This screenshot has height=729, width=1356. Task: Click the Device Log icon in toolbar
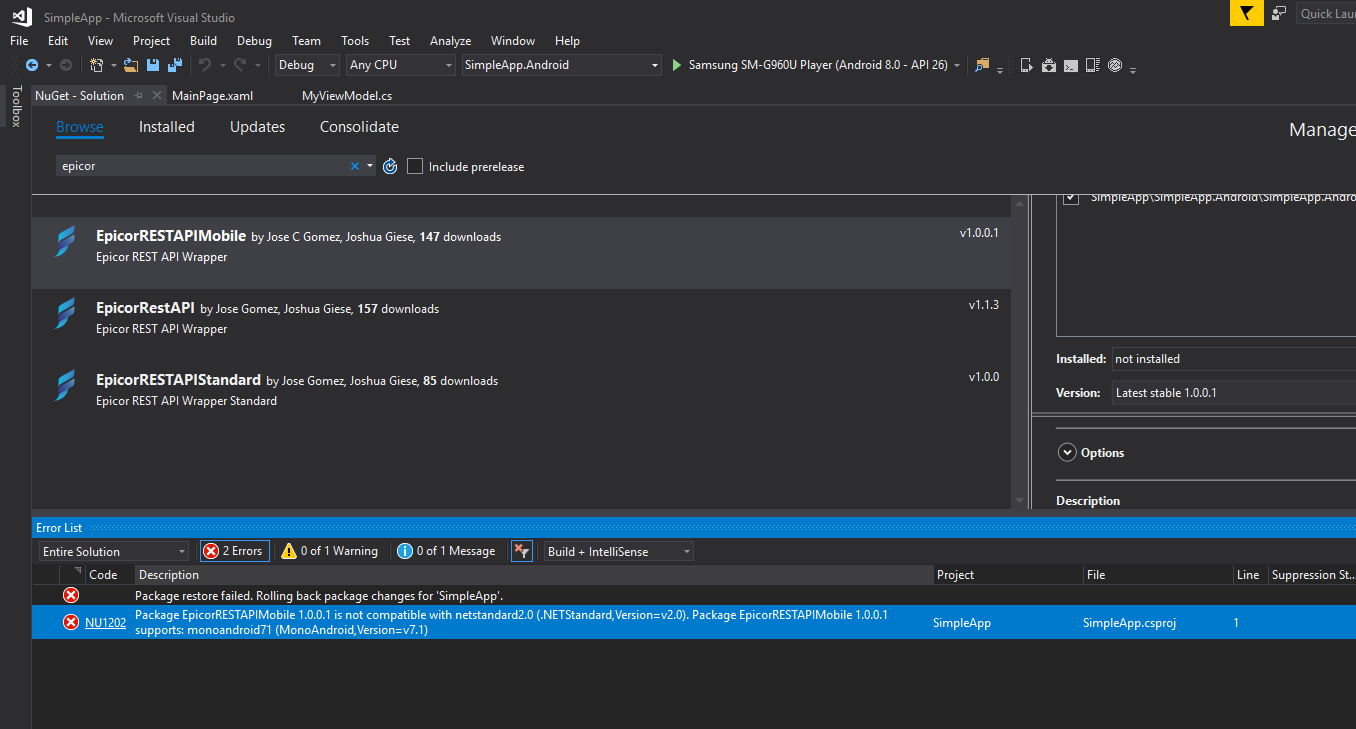tap(1093, 65)
